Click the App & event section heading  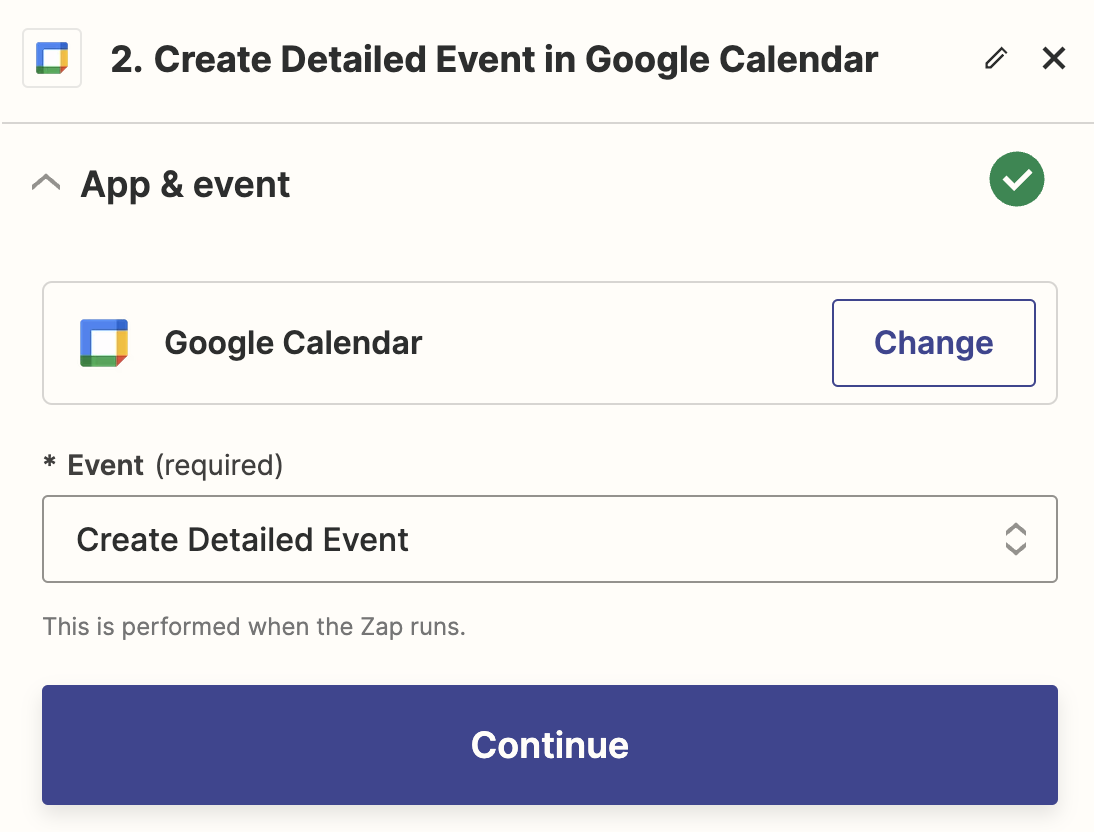click(185, 185)
